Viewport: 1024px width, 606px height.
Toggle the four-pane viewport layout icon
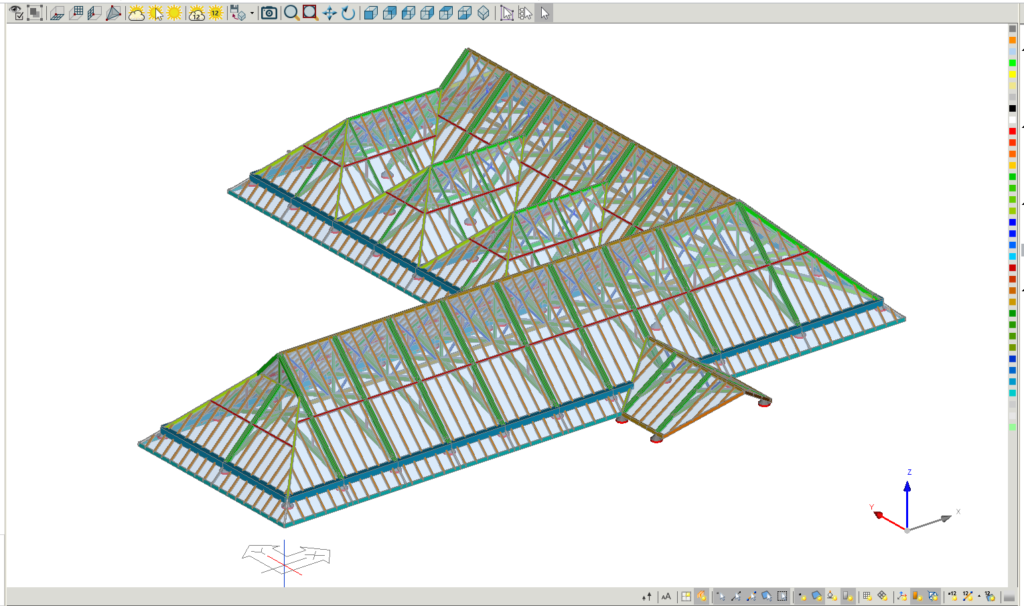point(686,596)
